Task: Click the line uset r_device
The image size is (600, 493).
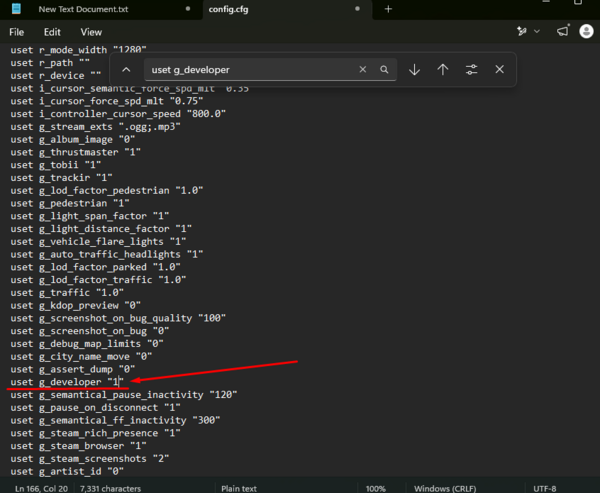Action: [55, 76]
